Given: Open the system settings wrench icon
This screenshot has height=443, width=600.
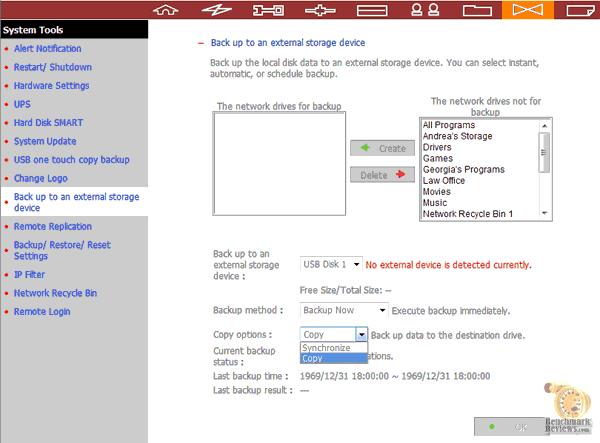Looking at the screenshot, I should (268, 10).
